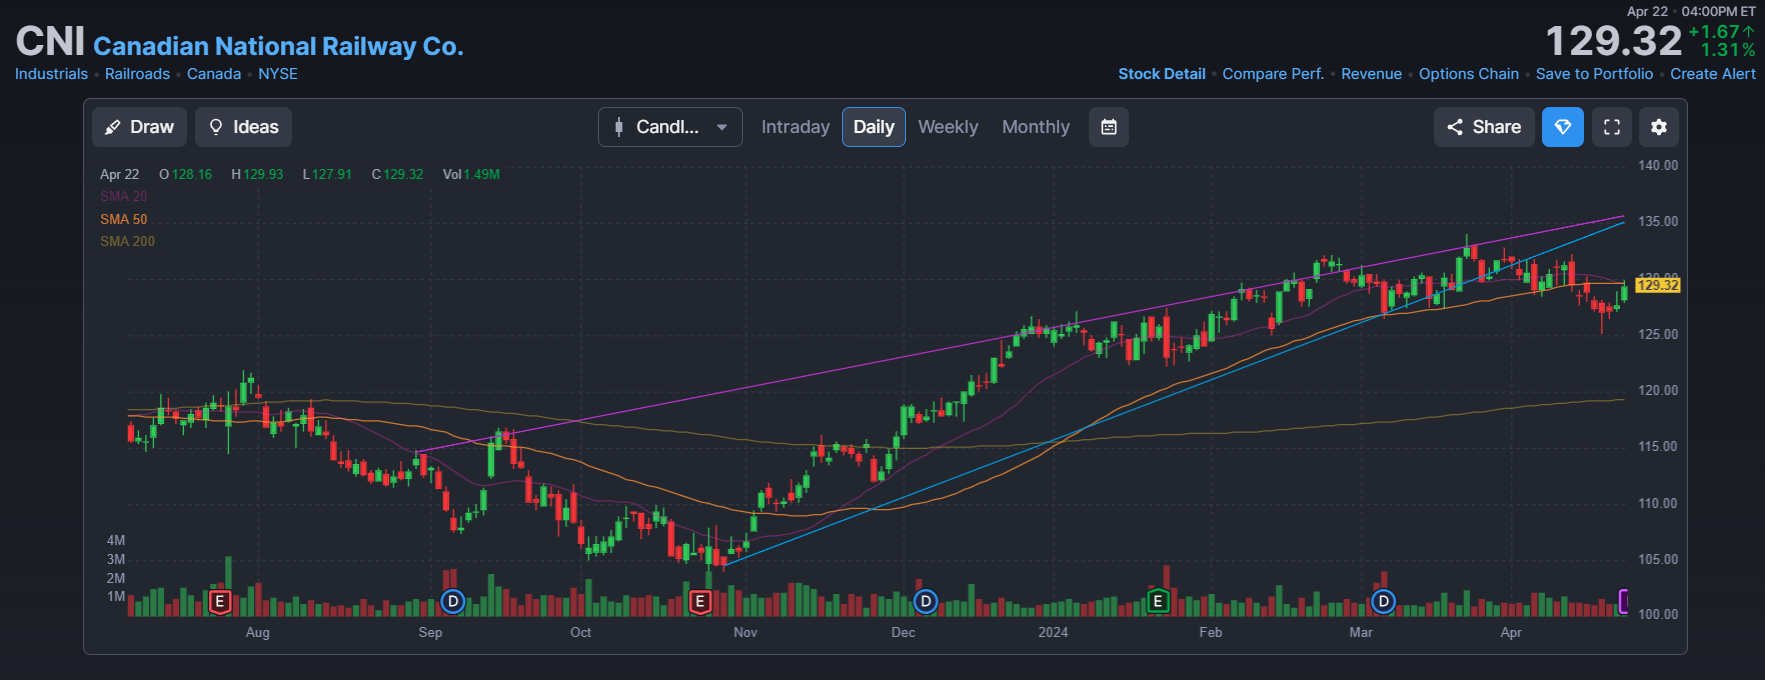Image resolution: width=1765 pixels, height=680 pixels.
Task: Click the Vol 1.49M readout
Action: (471, 174)
